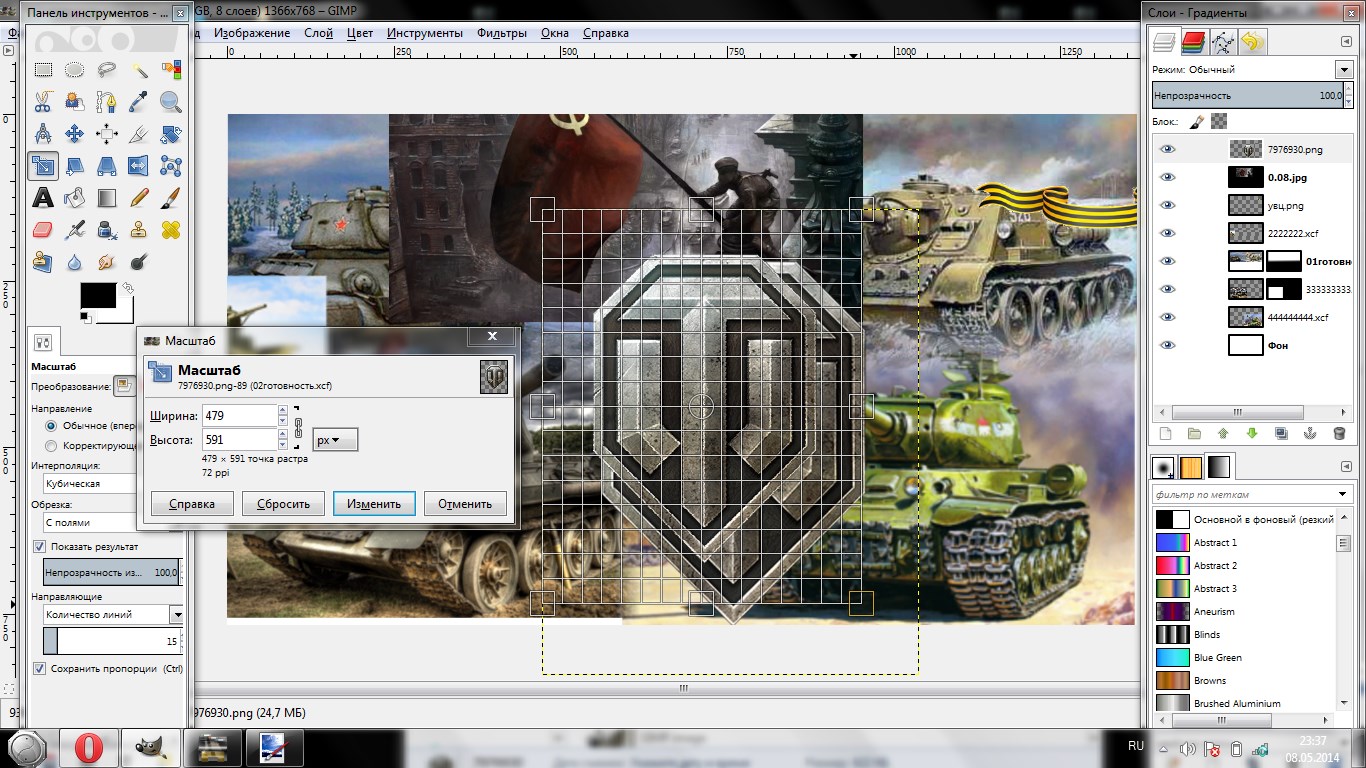Switch to the Undo History tab
Screen dimensions: 1366x768
coord(1253,42)
